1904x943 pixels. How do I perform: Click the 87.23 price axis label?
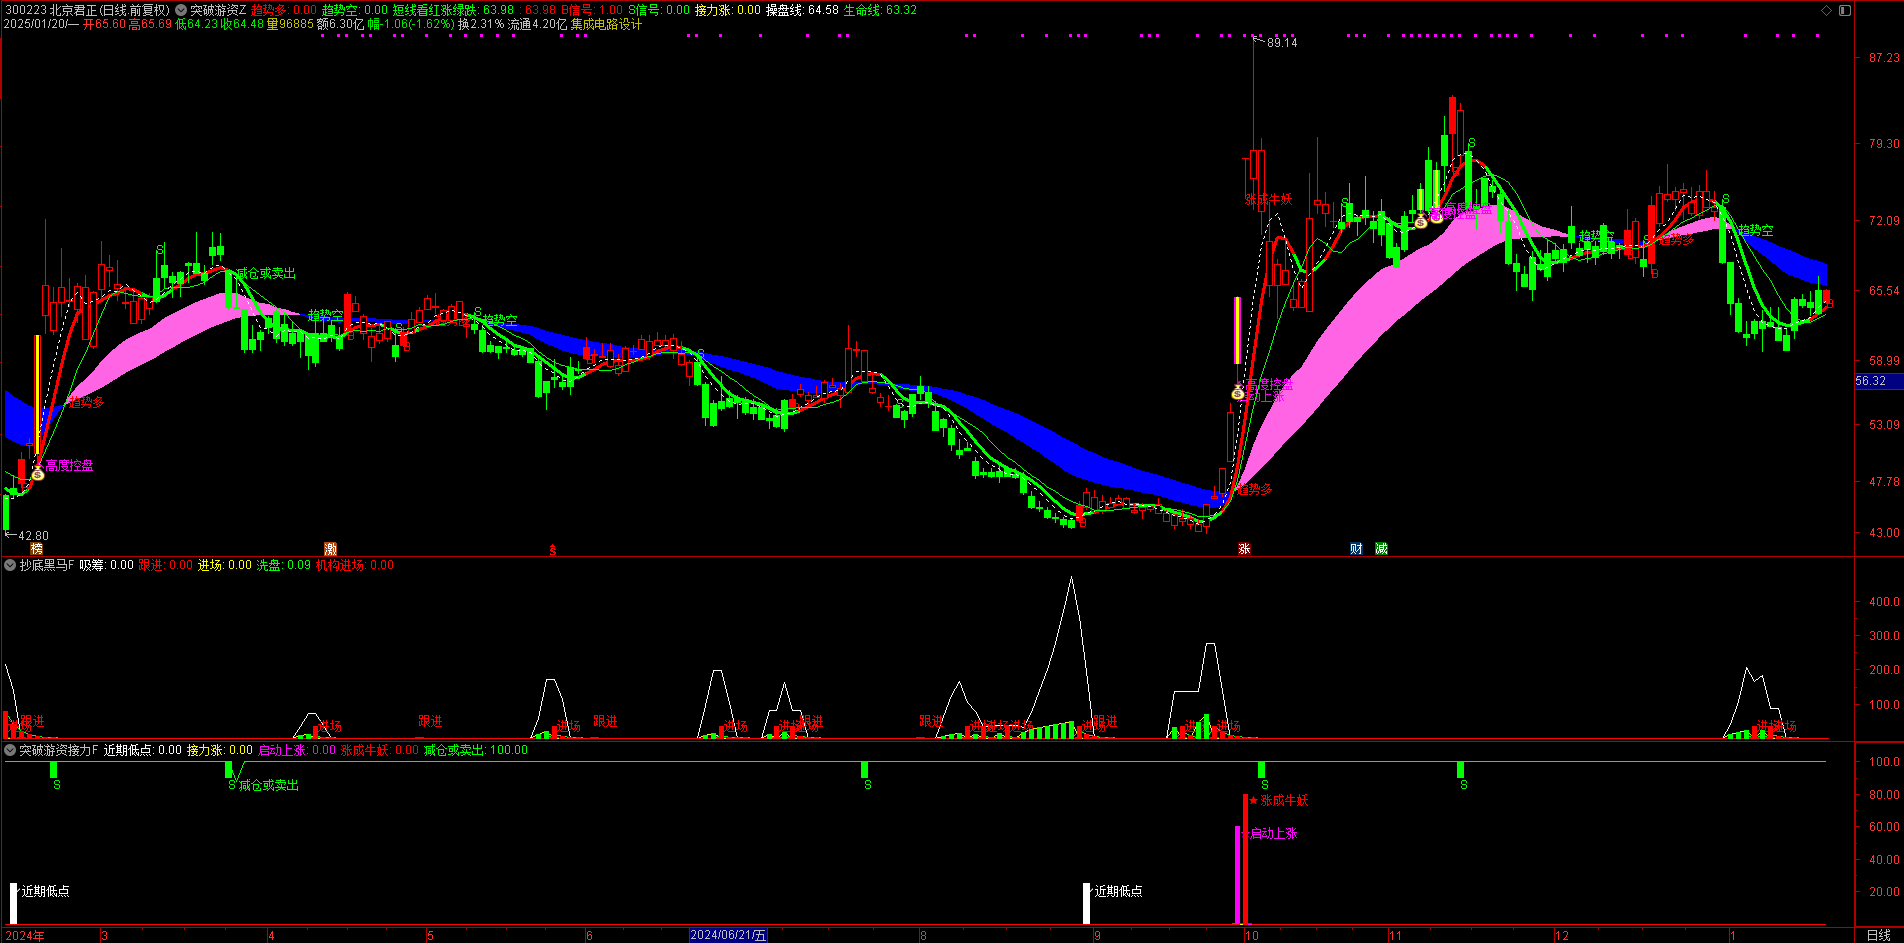point(1884,58)
